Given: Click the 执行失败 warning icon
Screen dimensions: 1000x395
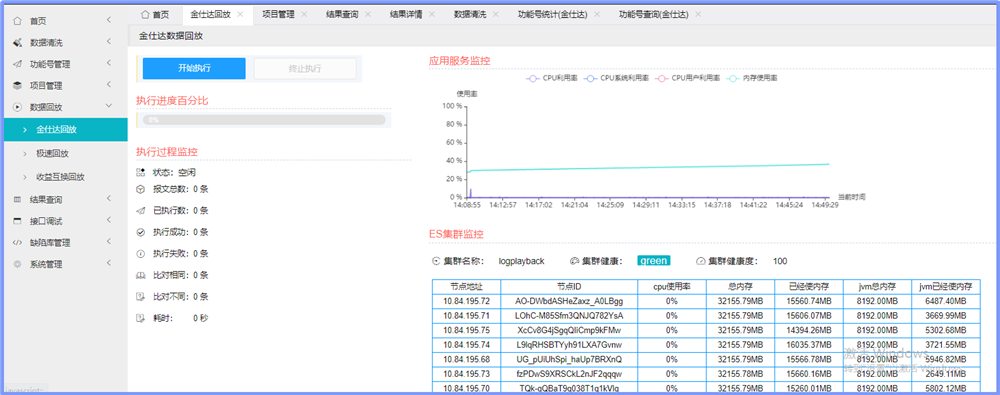Looking at the screenshot, I should point(141,254).
